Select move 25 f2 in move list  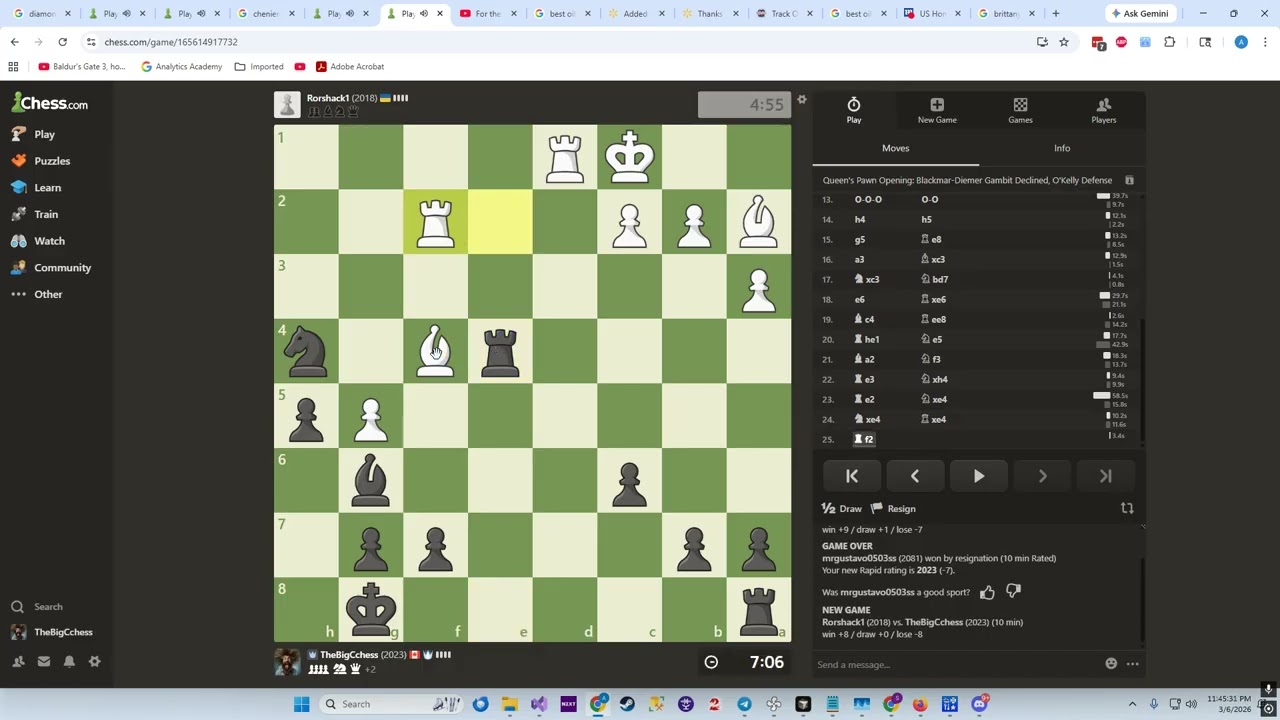[864, 439]
